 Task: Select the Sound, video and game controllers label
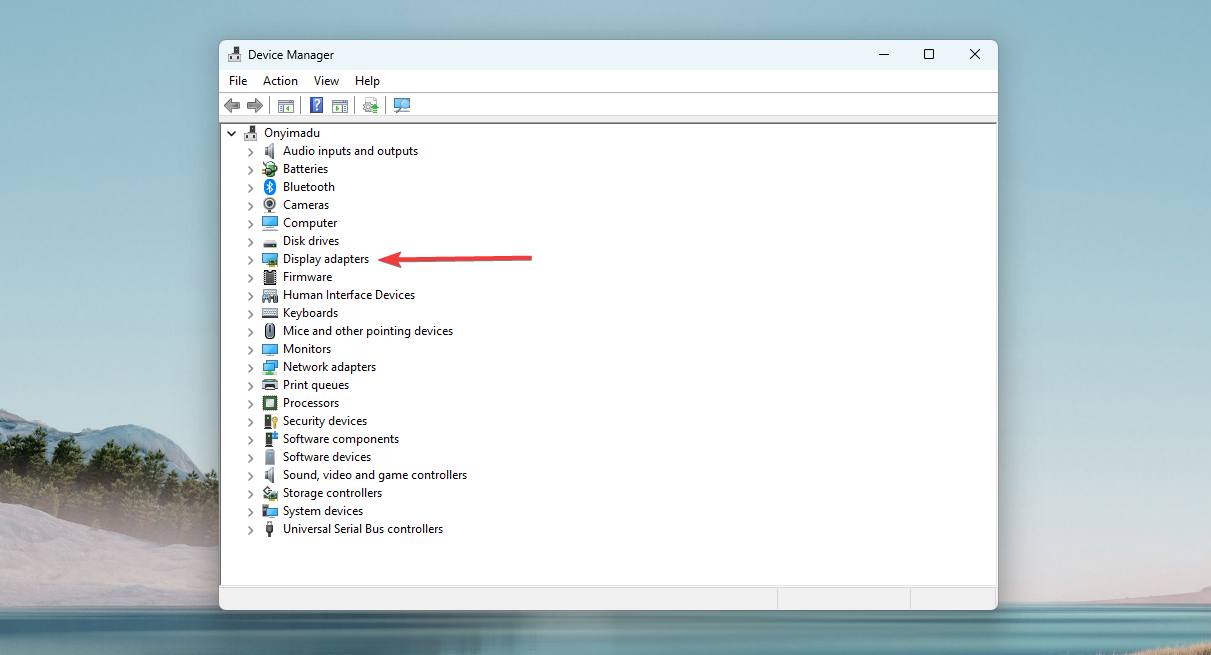[375, 475]
